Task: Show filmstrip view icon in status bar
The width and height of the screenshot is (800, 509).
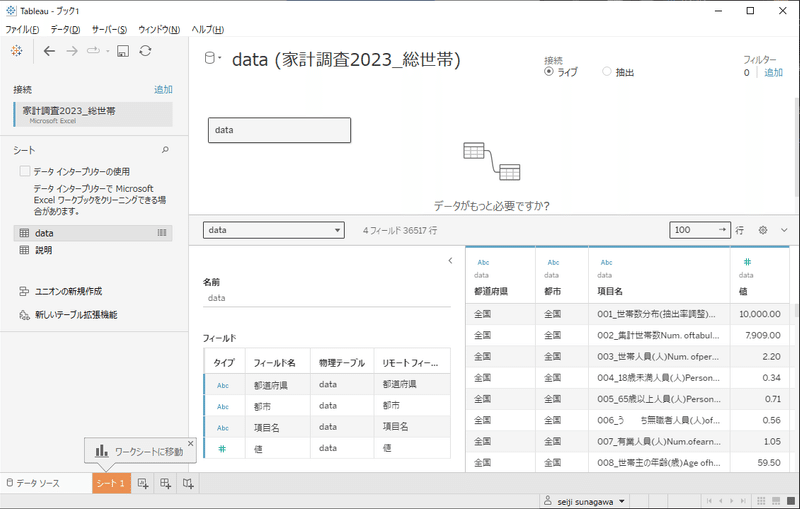Action: tap(776, 501)
